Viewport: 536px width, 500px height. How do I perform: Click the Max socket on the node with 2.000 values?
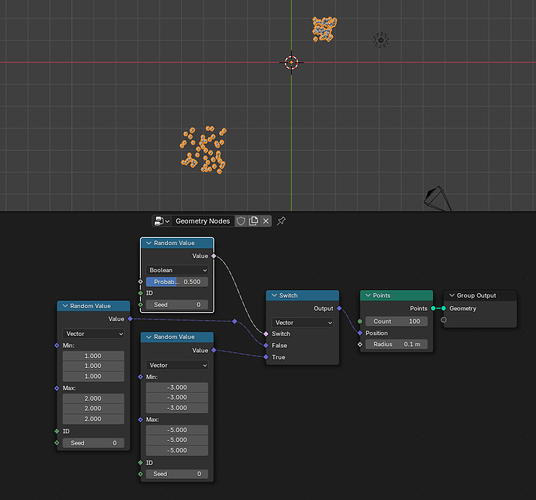[57, 388]
